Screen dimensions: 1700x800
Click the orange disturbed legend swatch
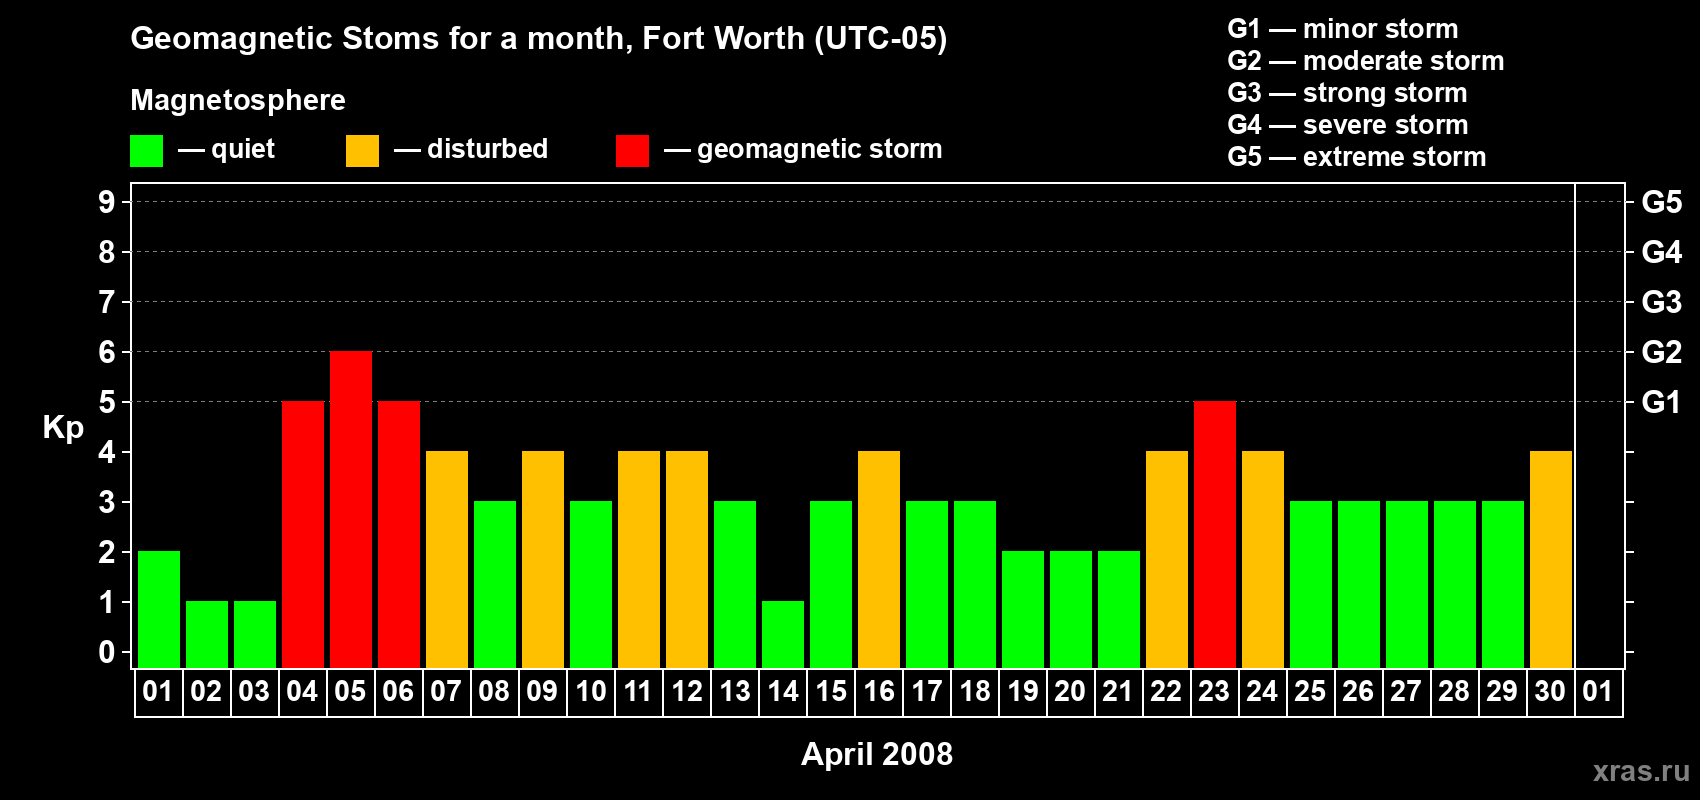pyautogui.click(x=362, y=151)
